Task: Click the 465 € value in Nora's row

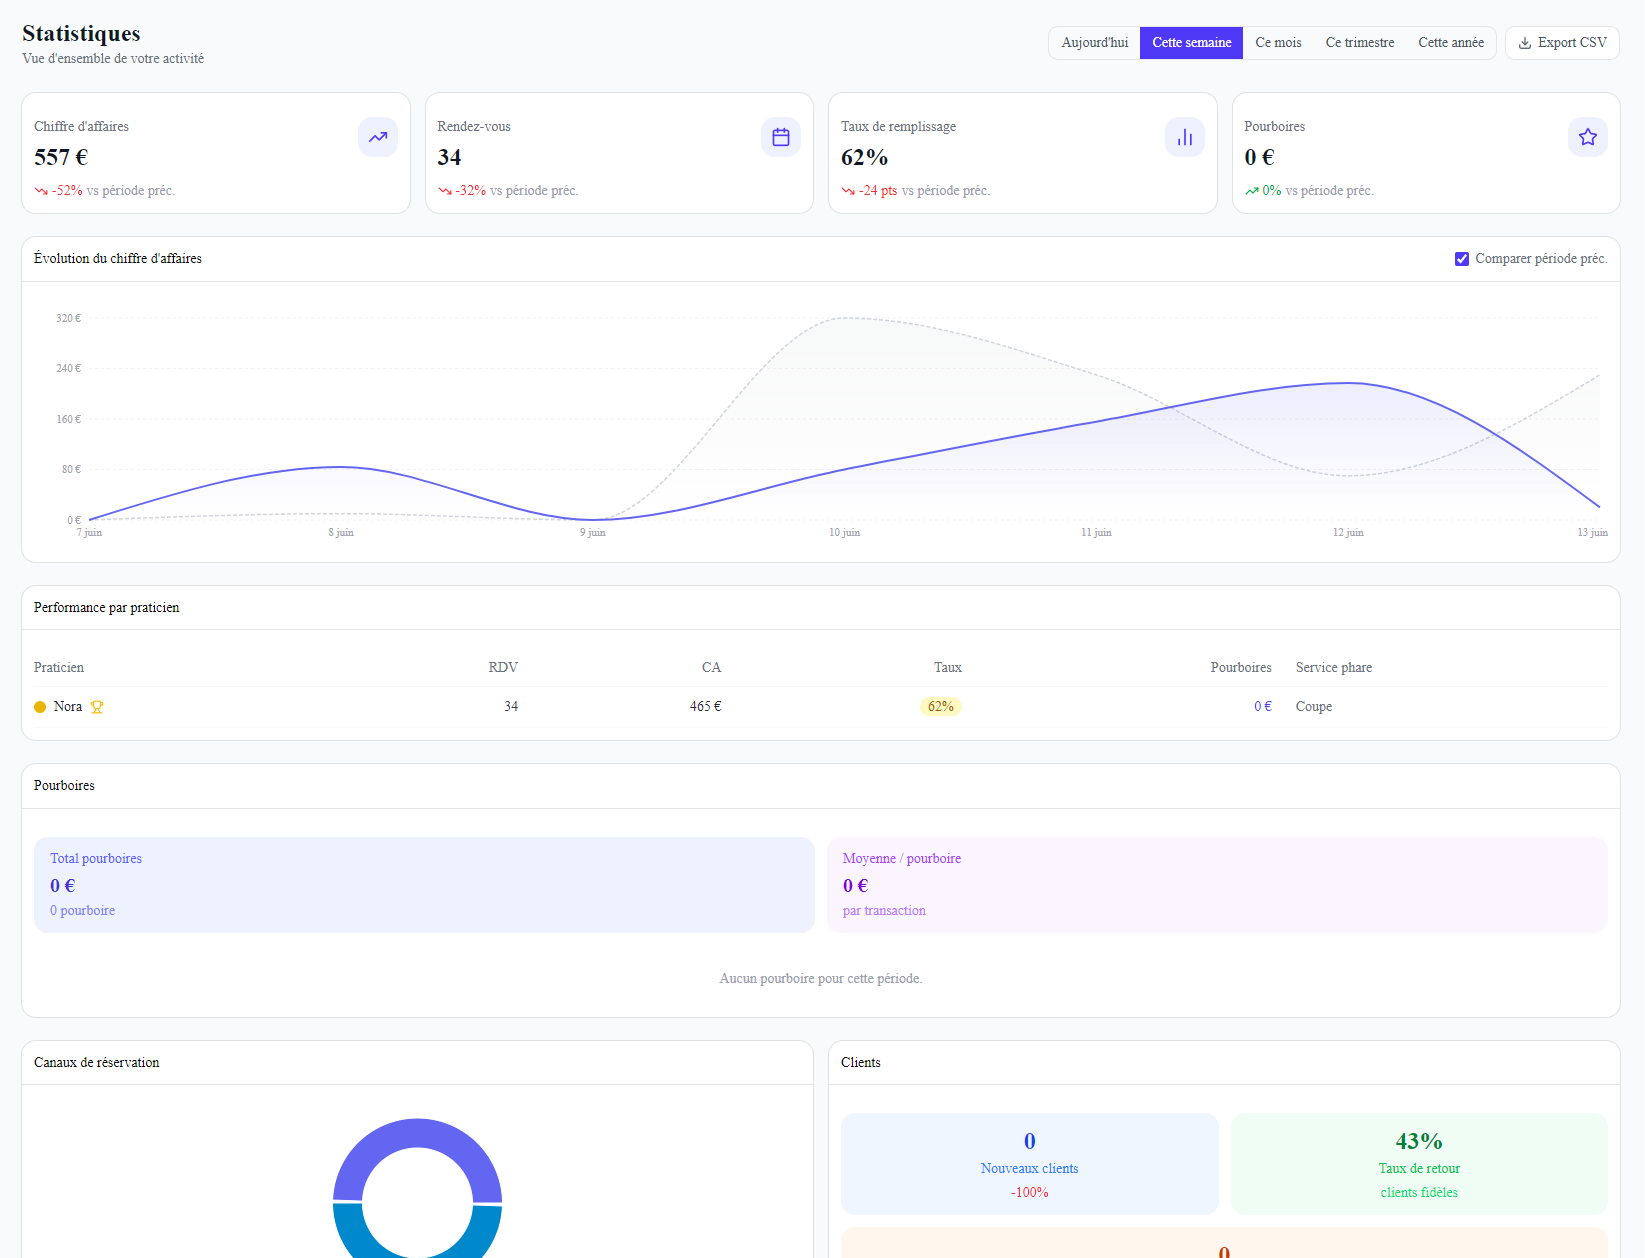Action: [x=705, y=707]
